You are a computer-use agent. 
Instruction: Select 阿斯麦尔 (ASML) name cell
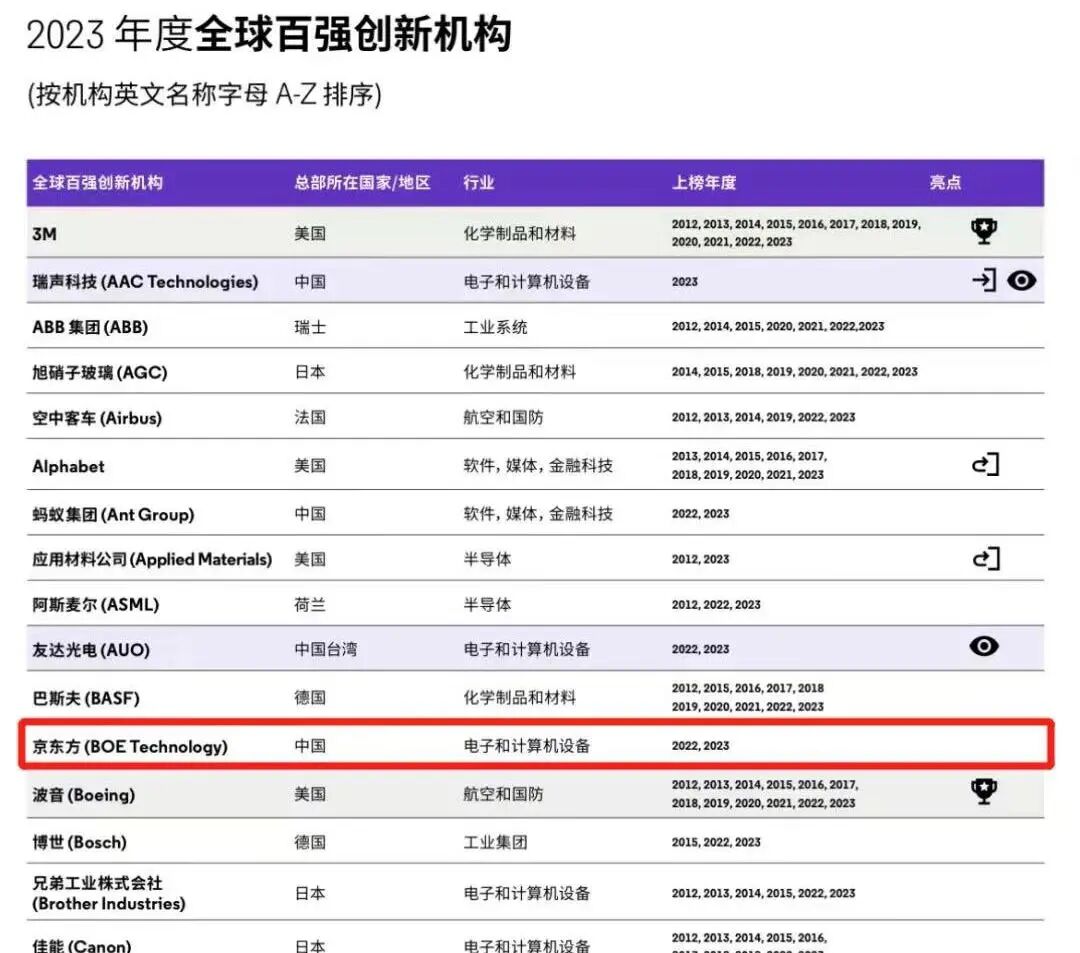pos(96,605)
